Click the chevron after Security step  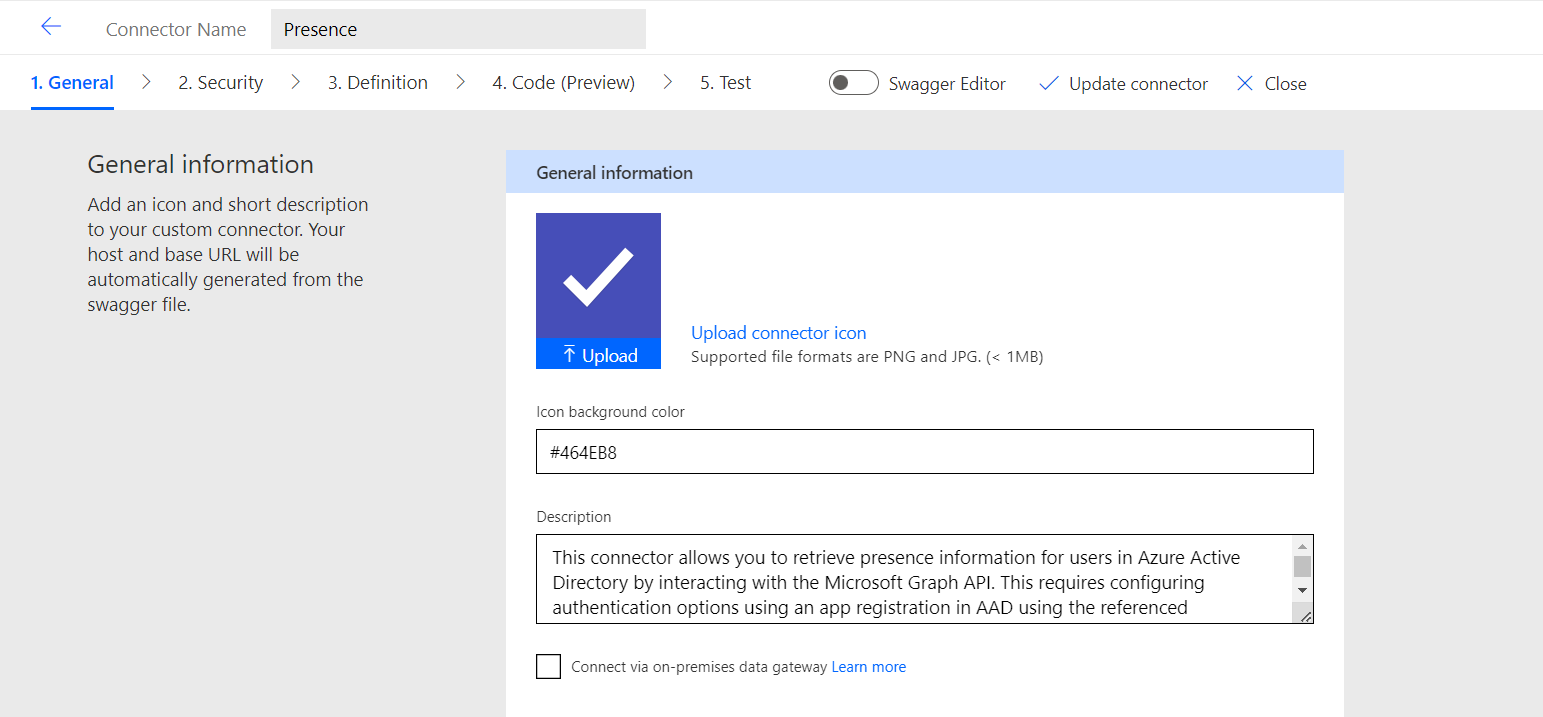(296, 83)
